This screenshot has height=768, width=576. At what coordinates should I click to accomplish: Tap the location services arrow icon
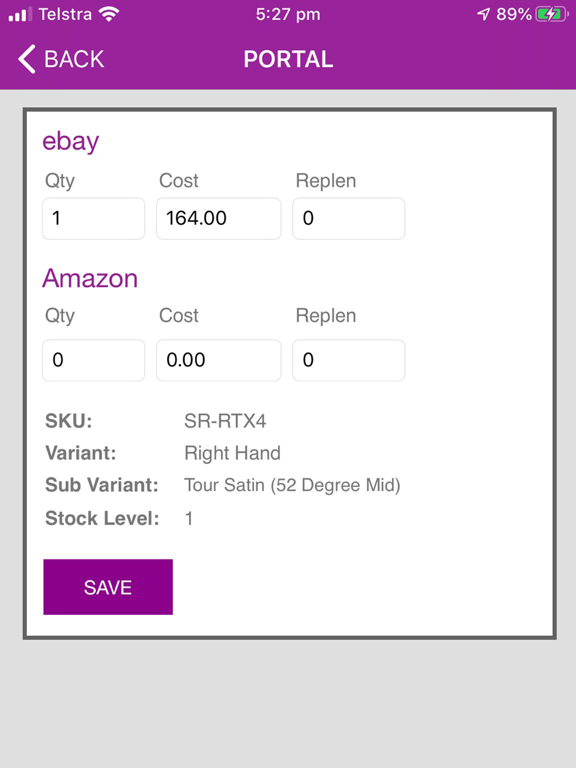pos(483,14)
